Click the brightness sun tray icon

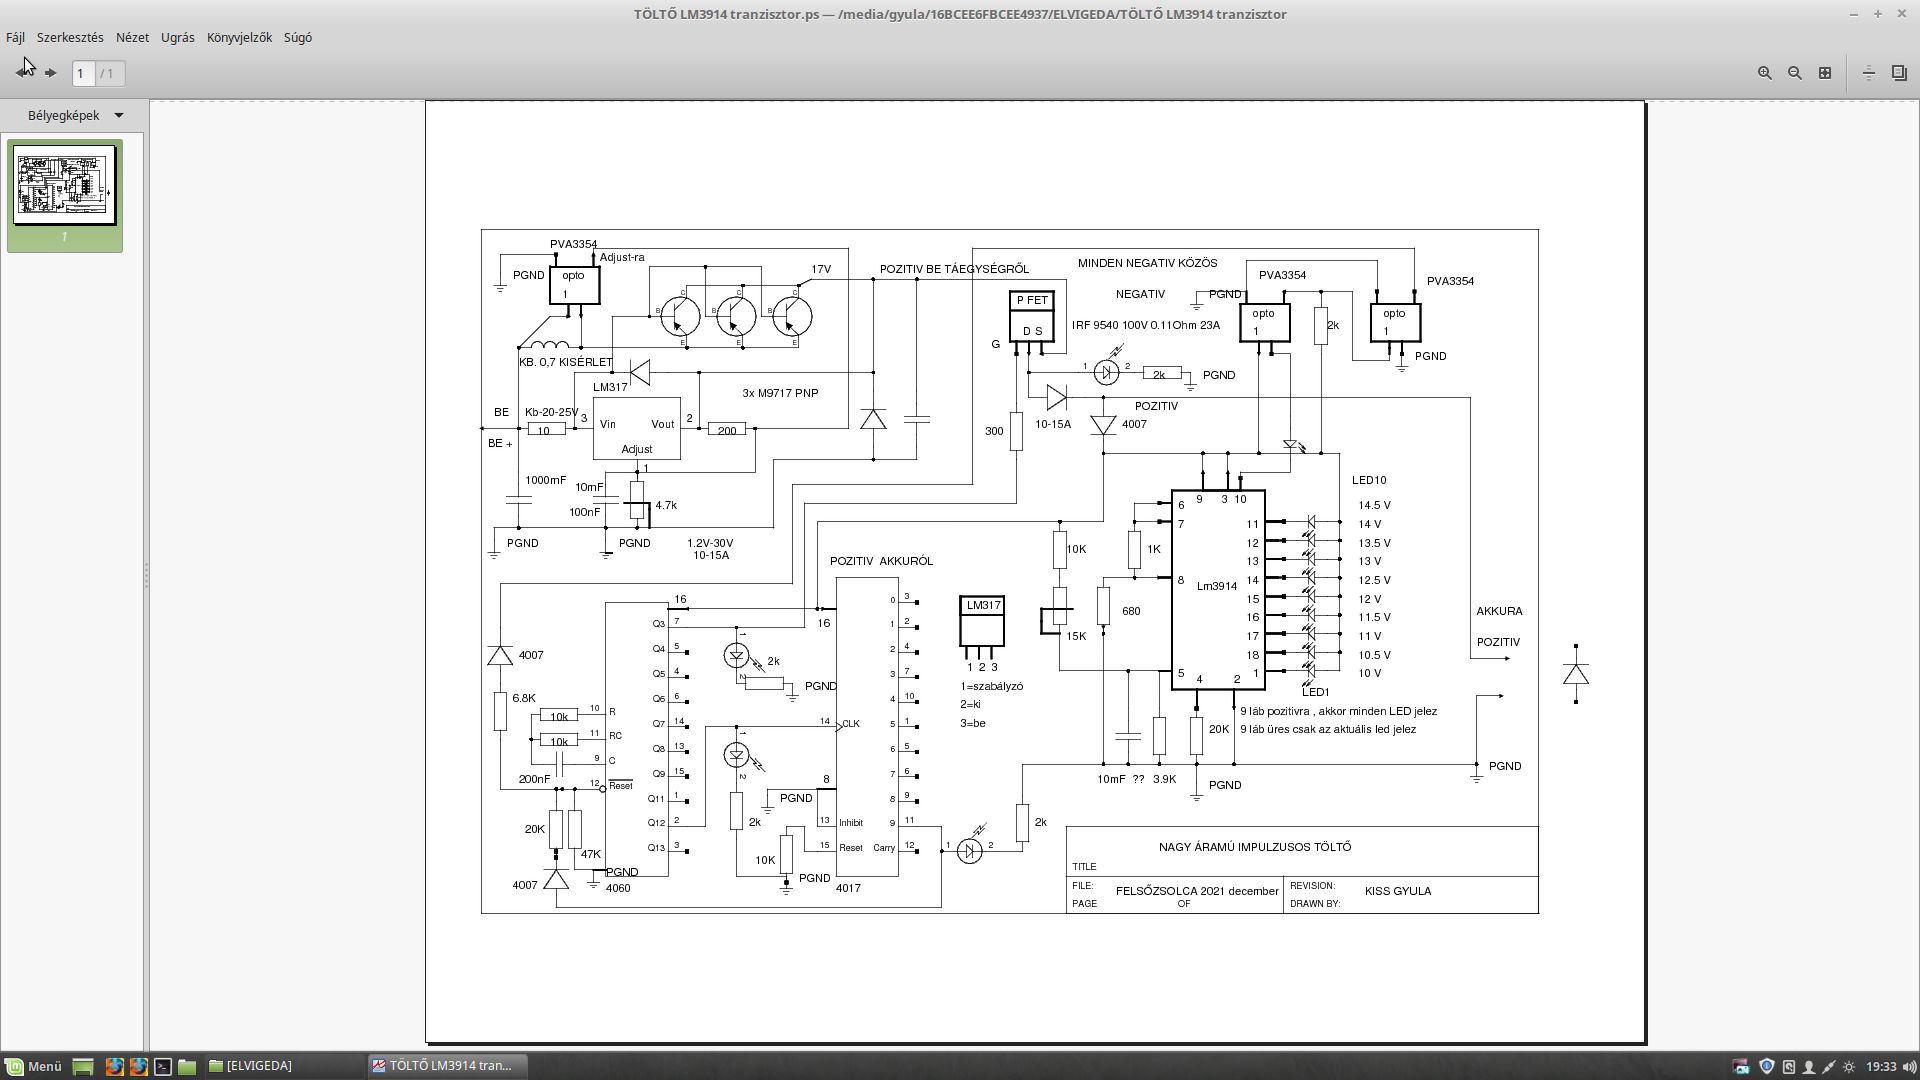pos(1849,1066)
